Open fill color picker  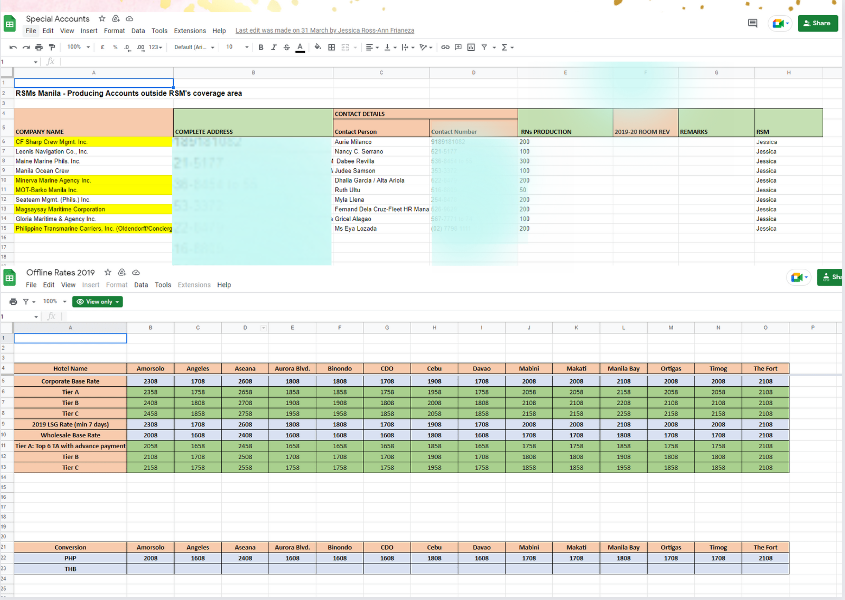click(318, 47)
